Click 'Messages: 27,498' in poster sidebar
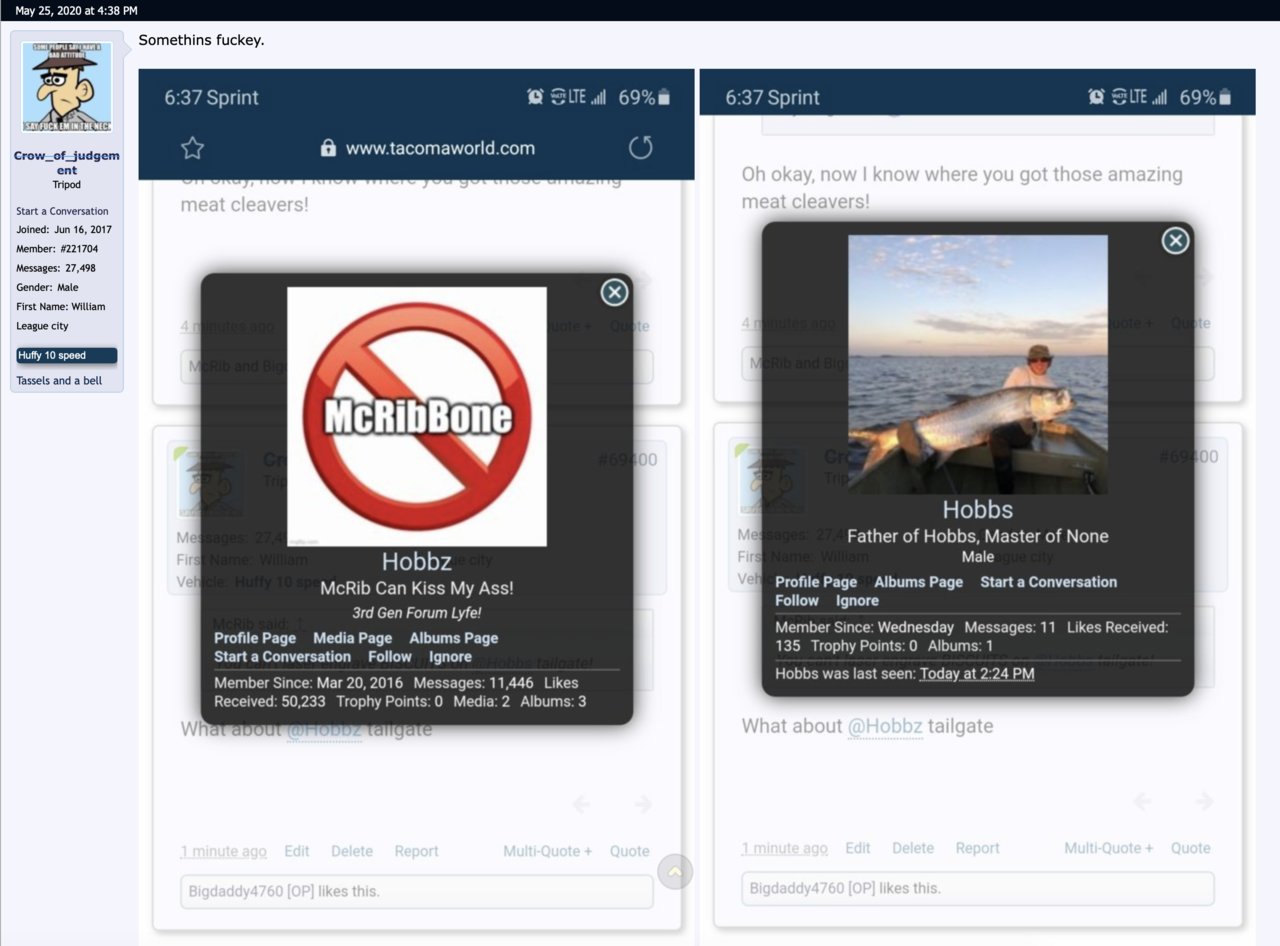 (x=56, y=268)
